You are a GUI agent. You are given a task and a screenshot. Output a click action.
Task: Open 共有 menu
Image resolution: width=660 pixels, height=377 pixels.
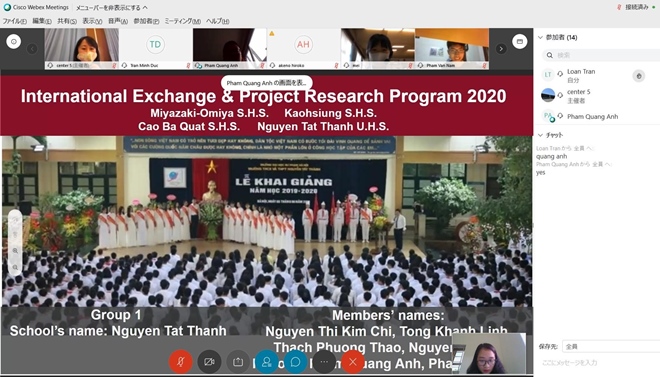(67, 21)
